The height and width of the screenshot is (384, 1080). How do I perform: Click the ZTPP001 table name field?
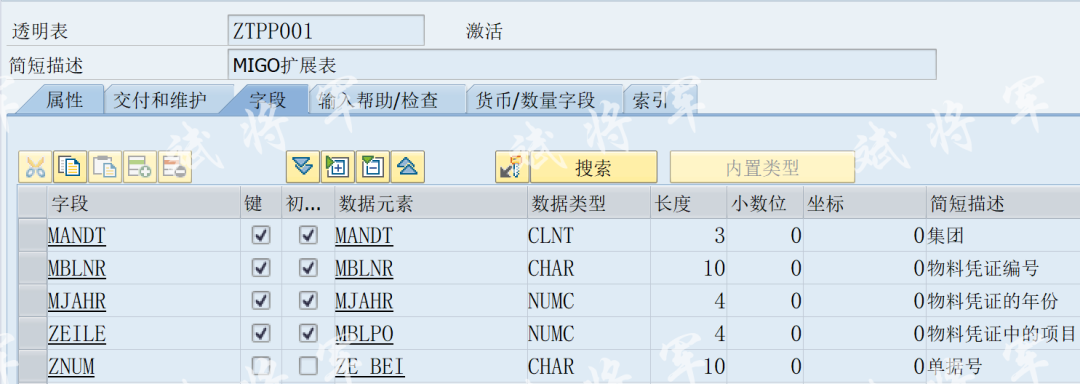(x=326, y=31)
